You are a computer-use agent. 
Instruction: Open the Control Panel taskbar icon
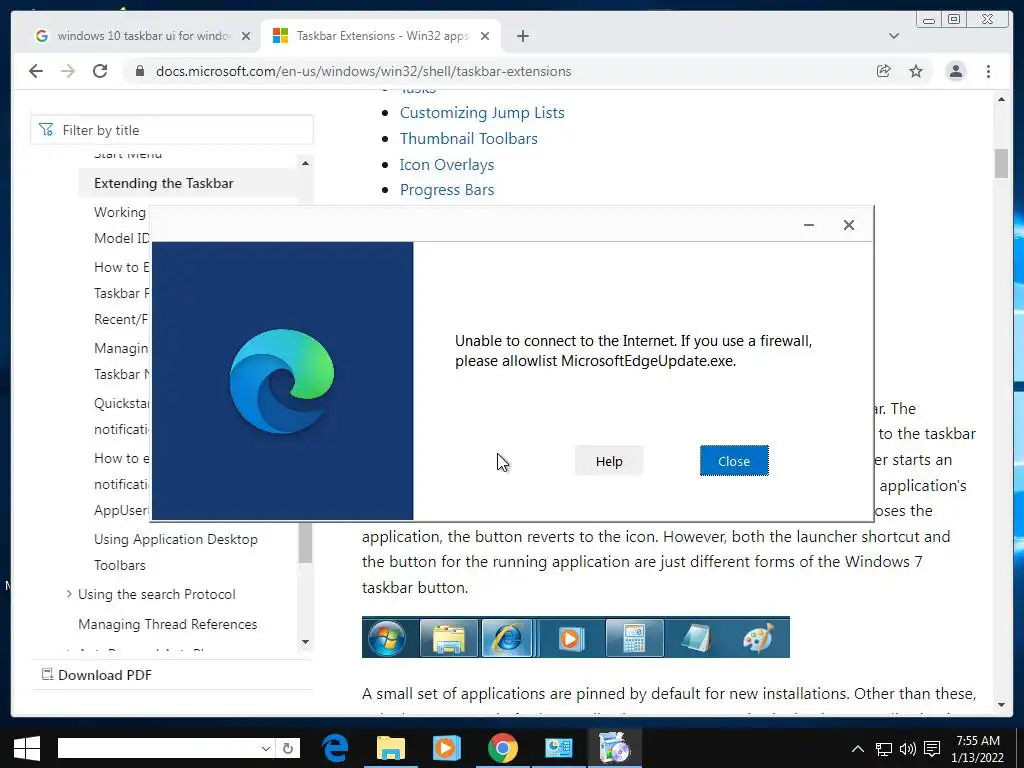point(558,748)
